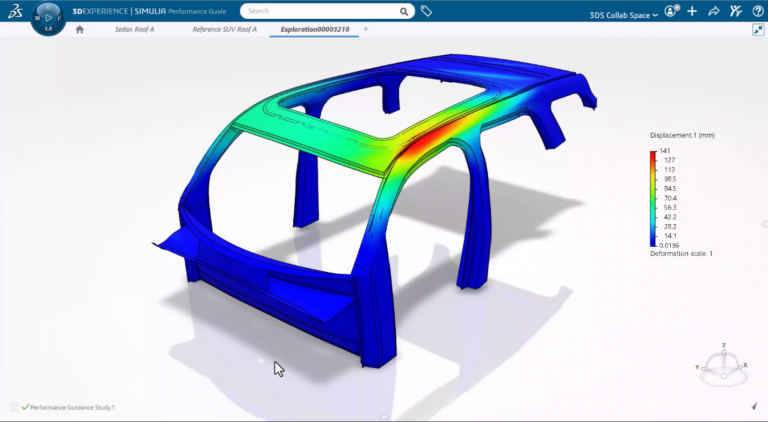
Task: Expand the 3DS Collab Space dropdown
Action: [623, 15]
